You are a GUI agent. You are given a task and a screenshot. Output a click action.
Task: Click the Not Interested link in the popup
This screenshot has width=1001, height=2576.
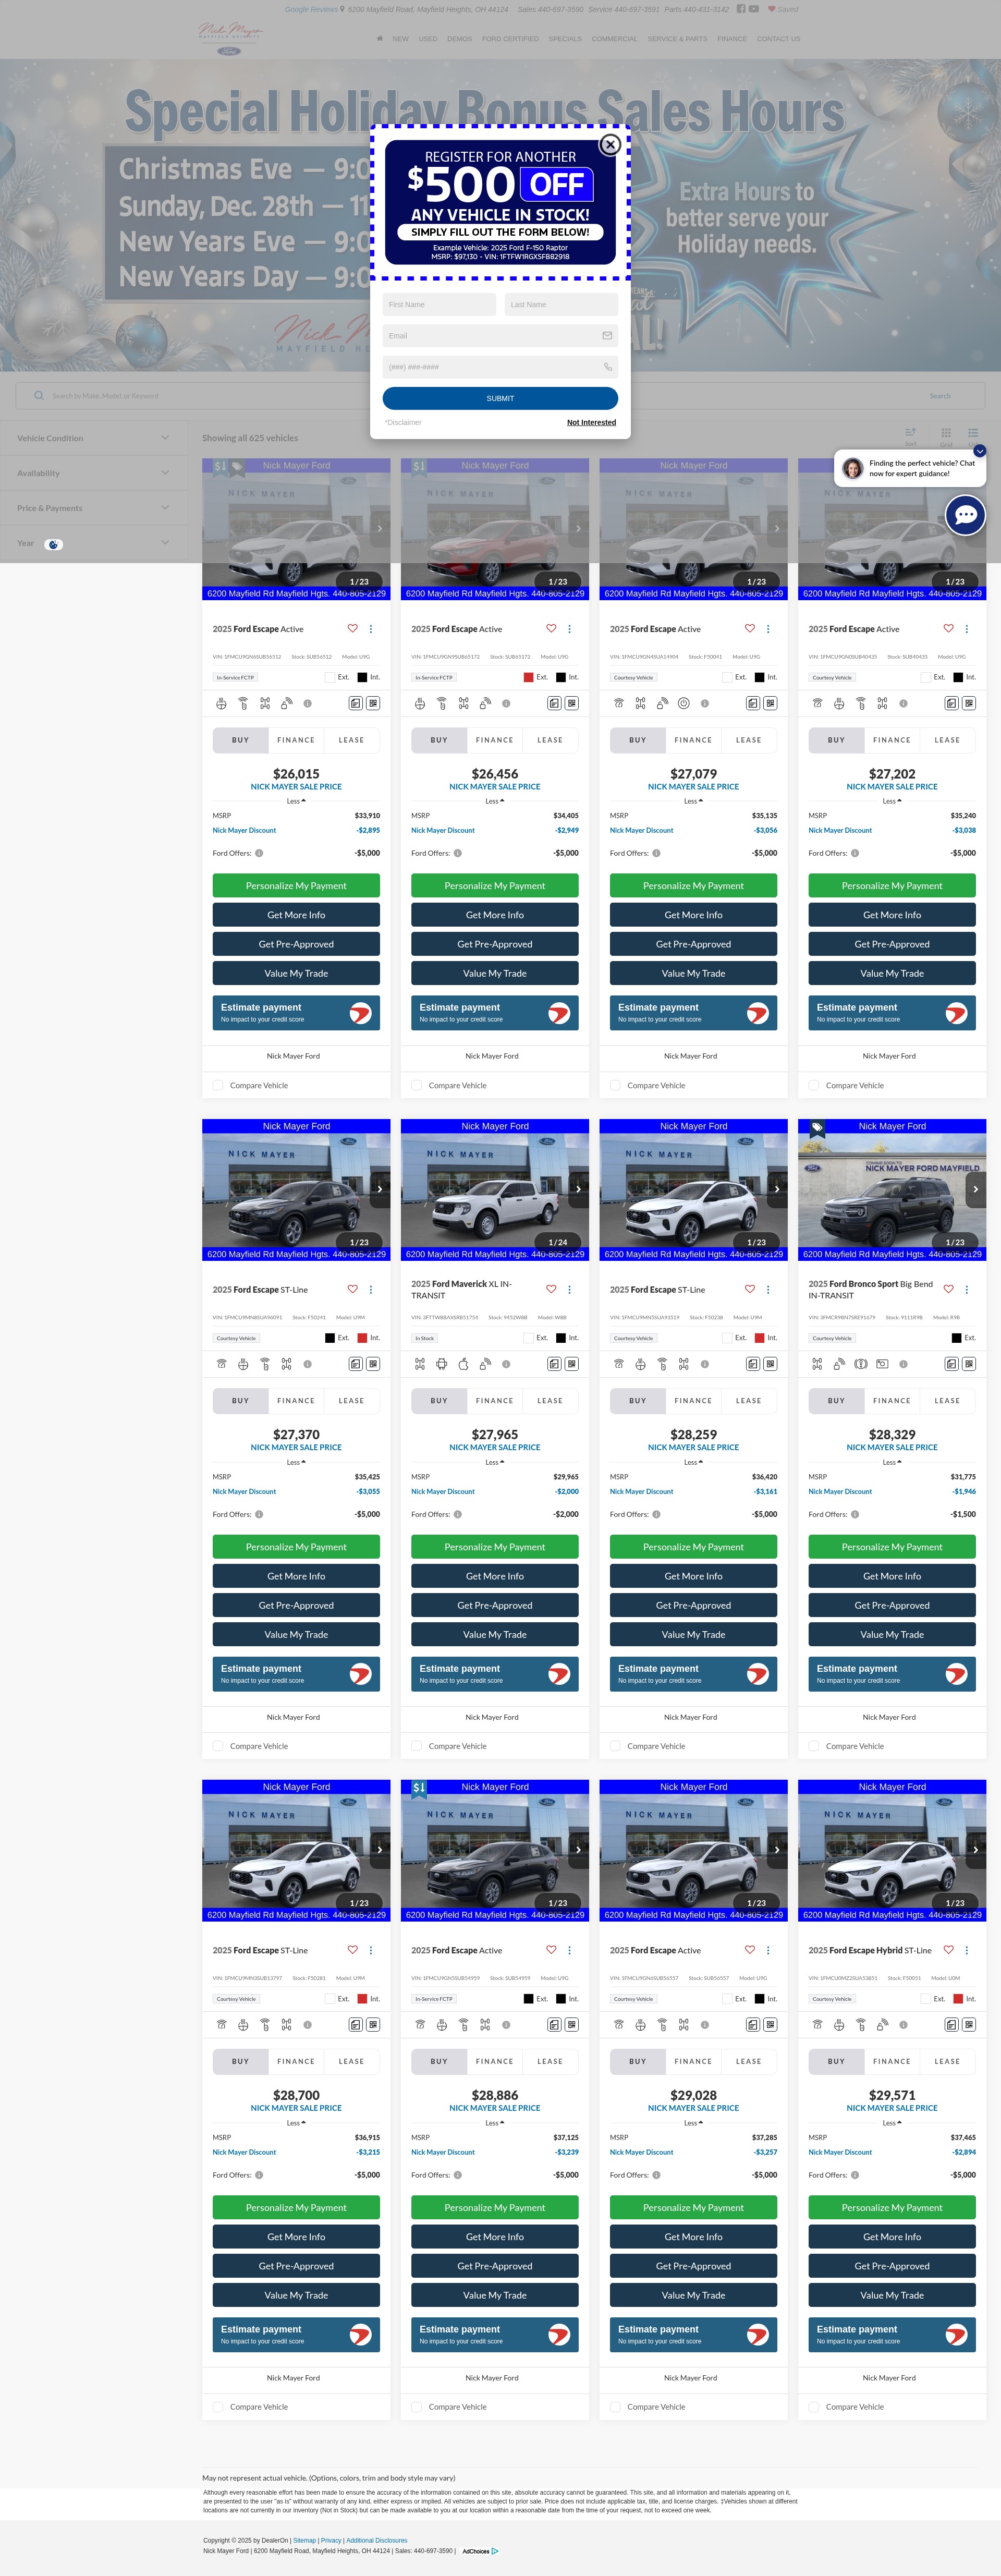point(591,423)
